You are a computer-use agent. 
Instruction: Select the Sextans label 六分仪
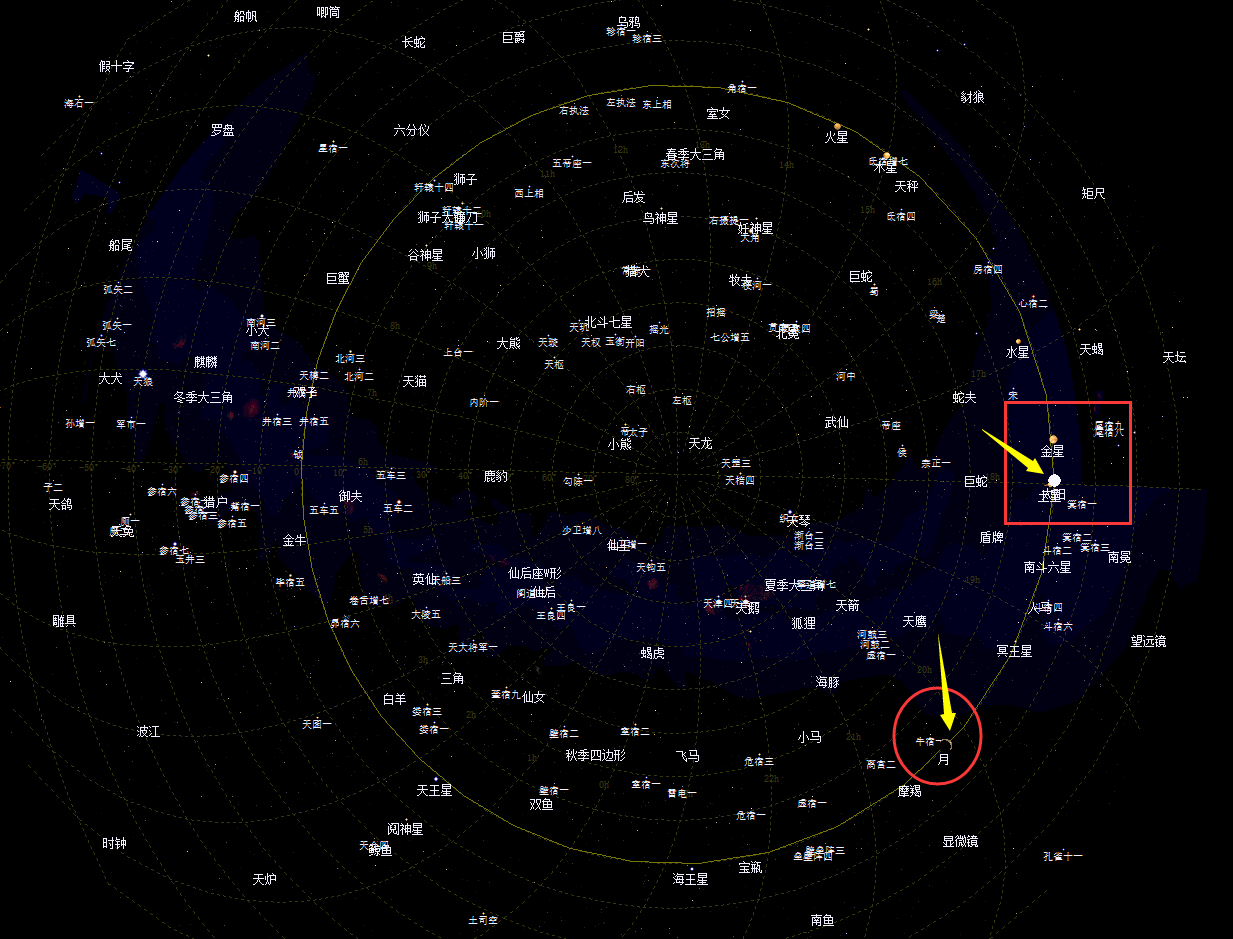(x=411, y=130)
